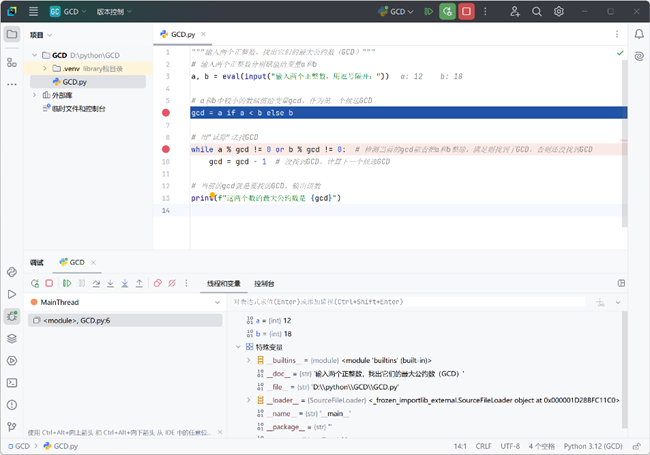
Task: Open editor tab options menu
Action: click(617, 34)
